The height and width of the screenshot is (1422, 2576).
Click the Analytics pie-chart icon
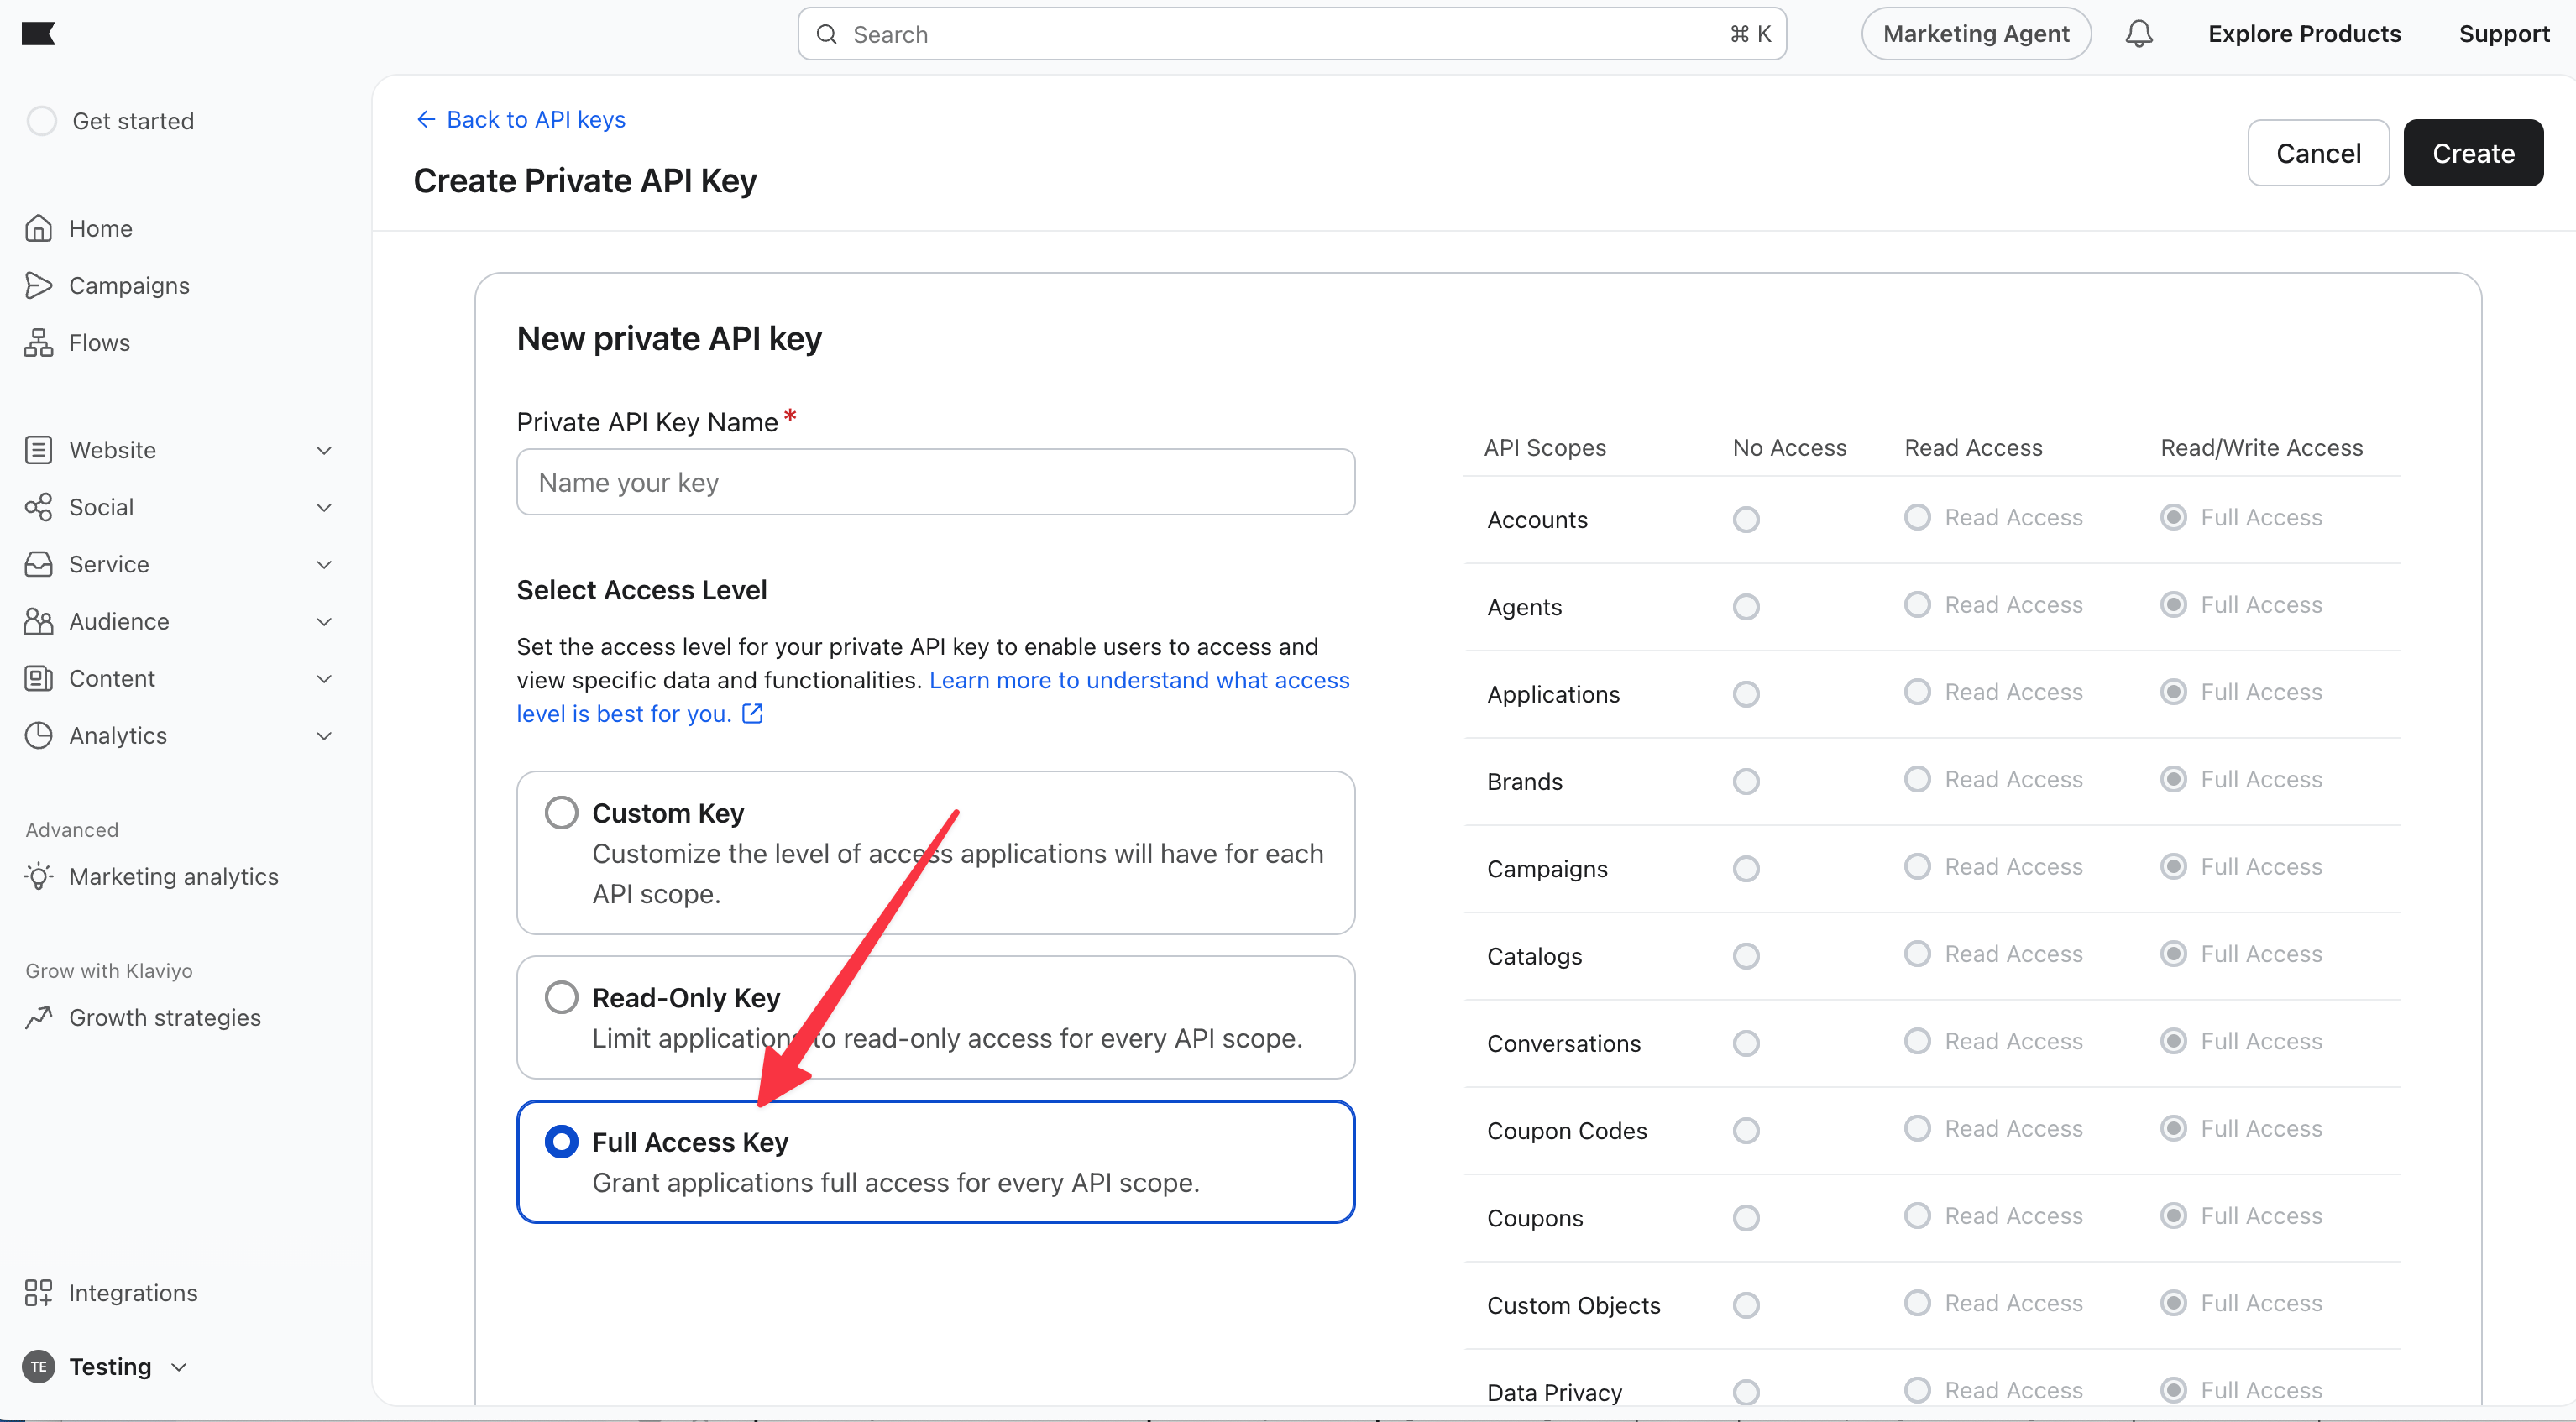[39, 735]
